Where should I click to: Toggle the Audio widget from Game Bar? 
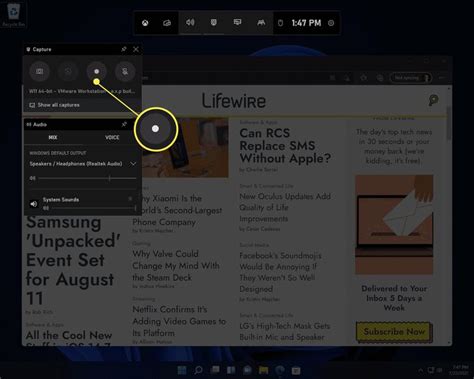tap(190, 23)
